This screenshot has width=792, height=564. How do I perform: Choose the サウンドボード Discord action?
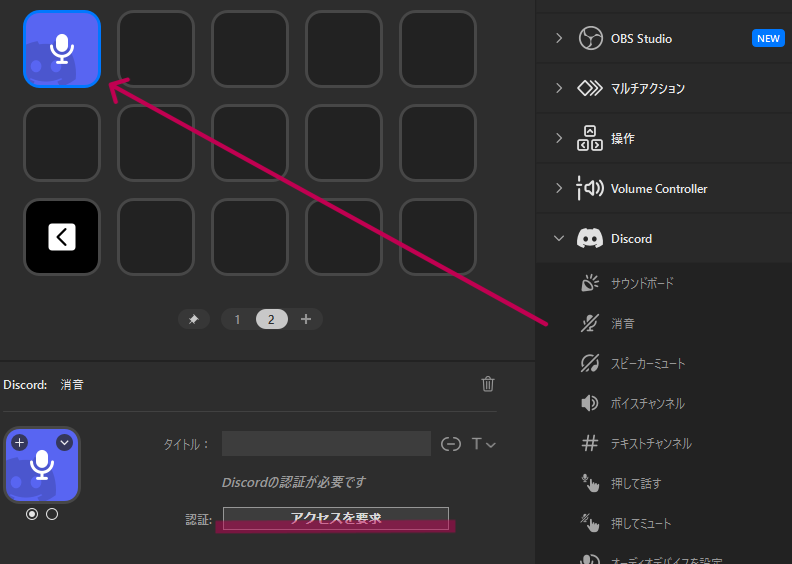642,283
